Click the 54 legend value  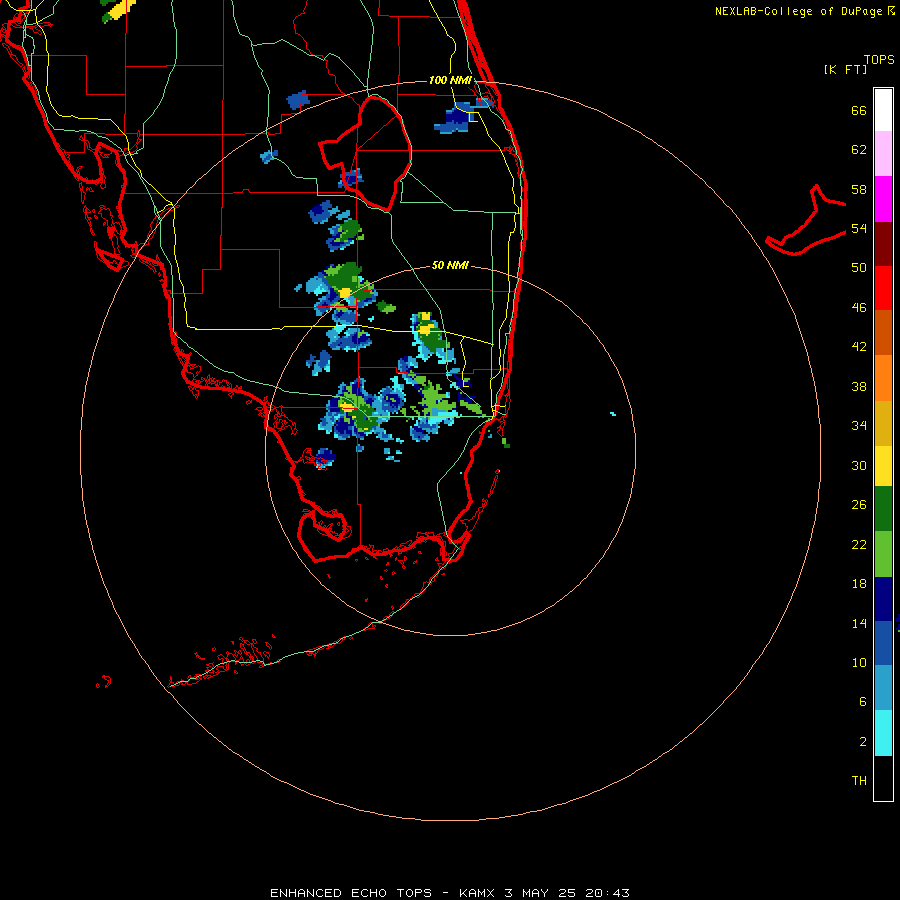pyautogui.click(x=859, y=228)
